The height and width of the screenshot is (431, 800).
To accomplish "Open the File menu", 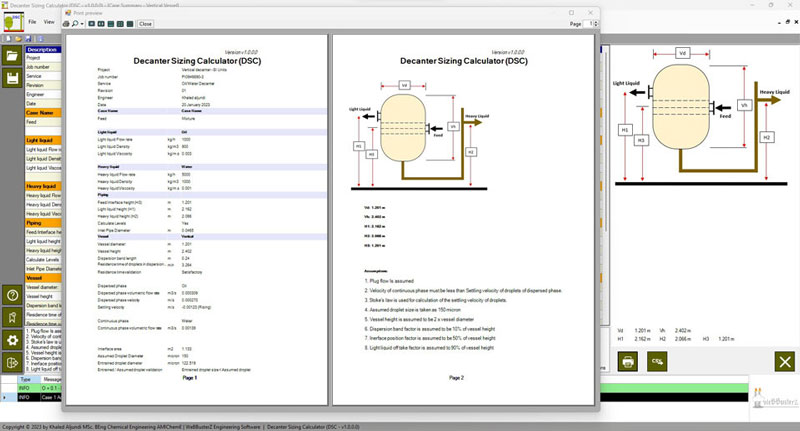I will (33, 20).
